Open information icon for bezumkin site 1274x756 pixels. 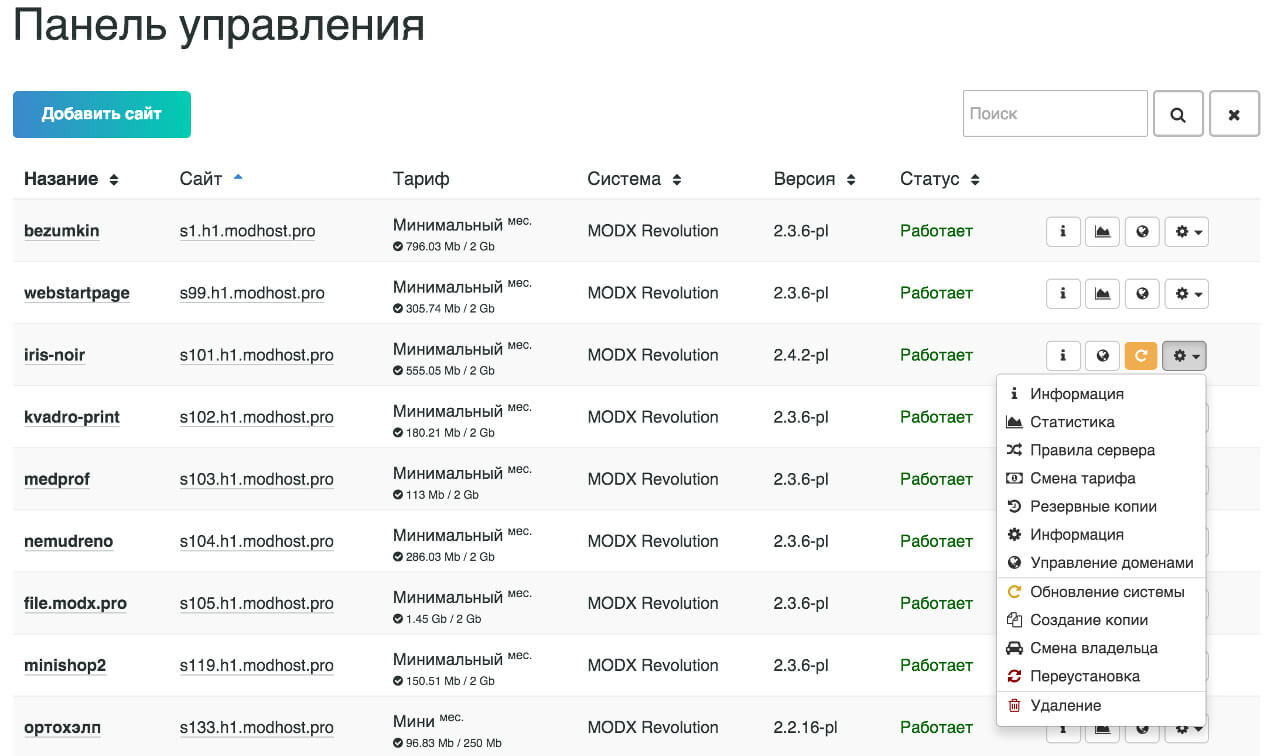[1063, 231]
